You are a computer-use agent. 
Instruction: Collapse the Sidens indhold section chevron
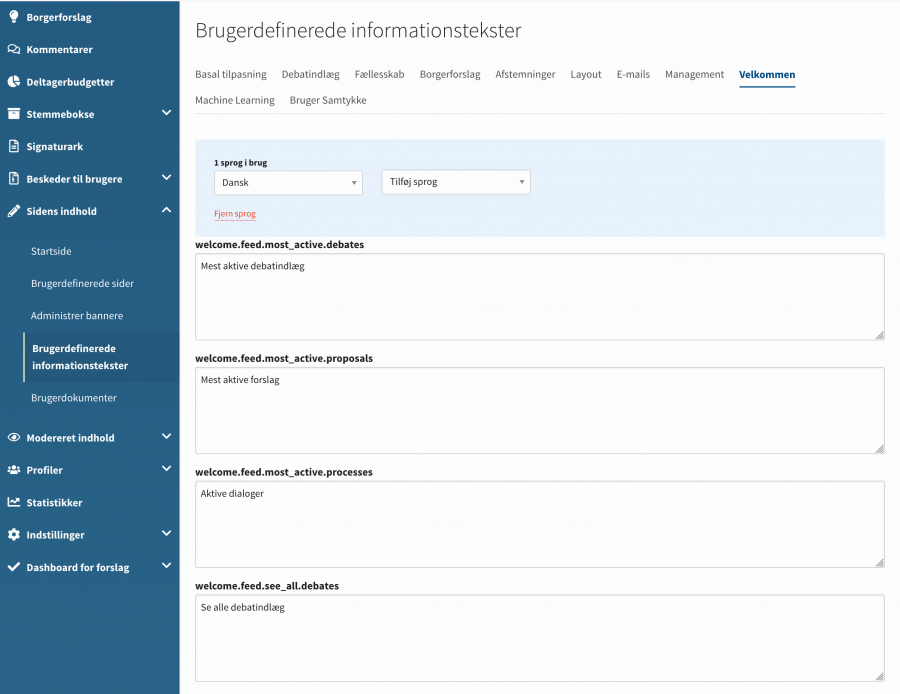[x=166, y=210]
